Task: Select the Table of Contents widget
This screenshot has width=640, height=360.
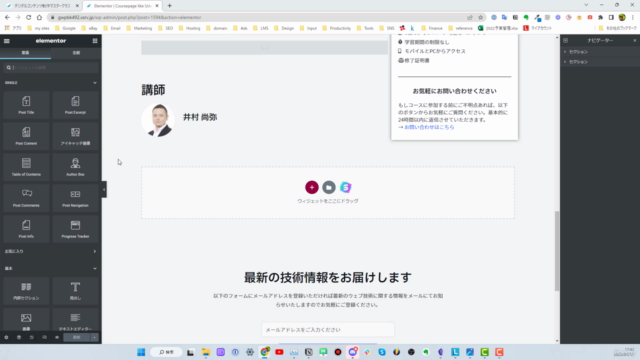Action: click(26, 167)
